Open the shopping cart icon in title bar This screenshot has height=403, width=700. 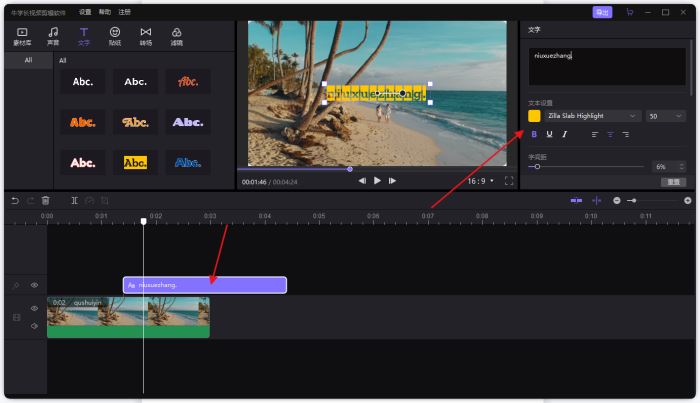point(629,12)
